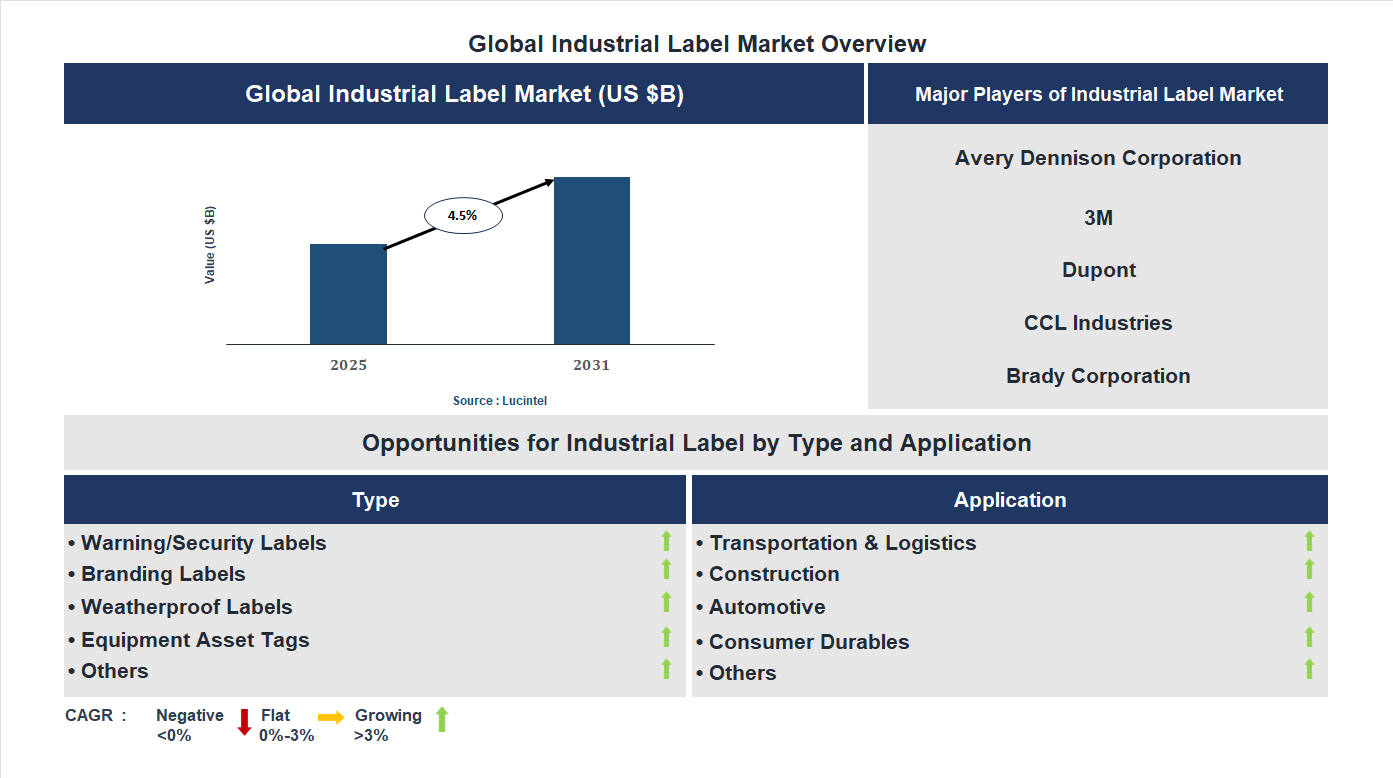This screenshot has width=1393, height=778.
Task: Open the Source: Lucintel link
Action: coord(499,400)
